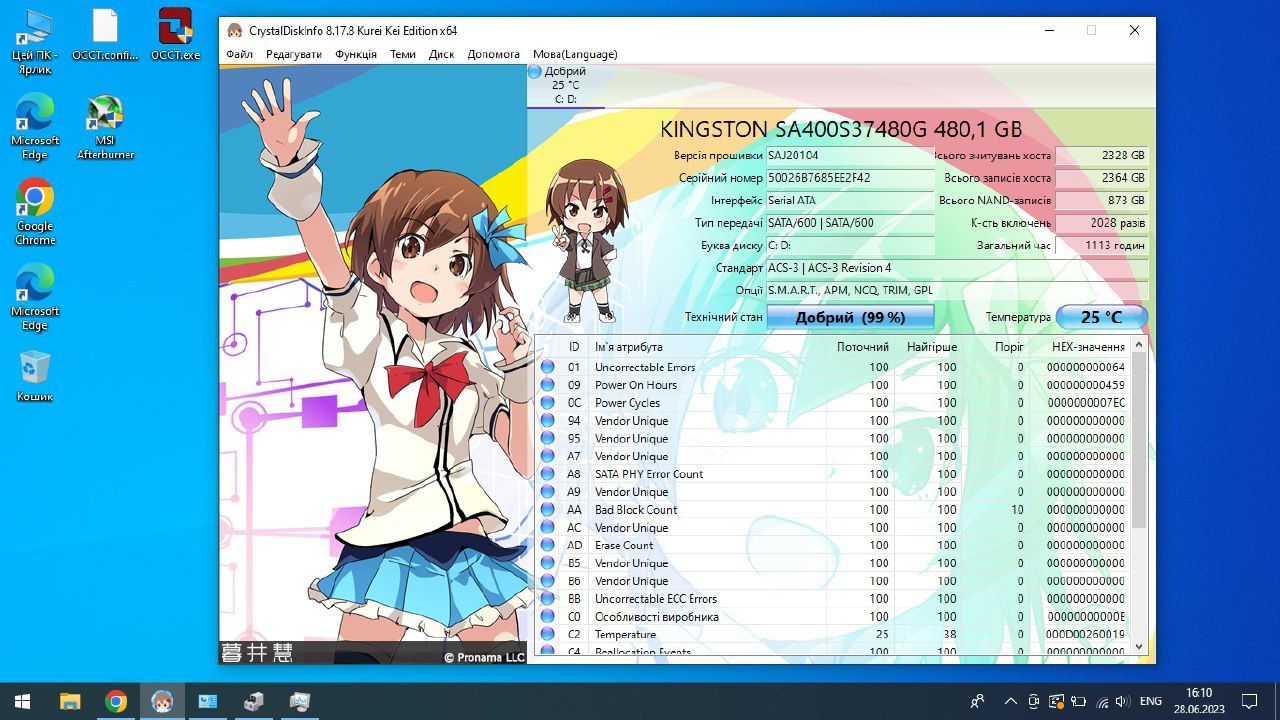Open the Редагувати menu
1280x720 pixels.
point(294,54)
